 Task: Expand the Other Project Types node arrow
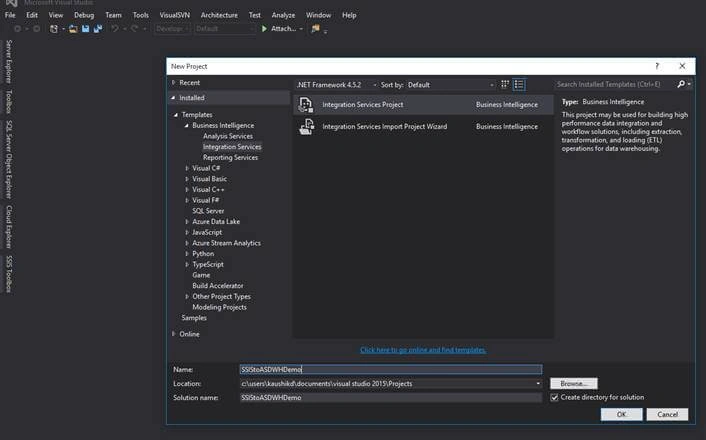click(x=187, y=296)
